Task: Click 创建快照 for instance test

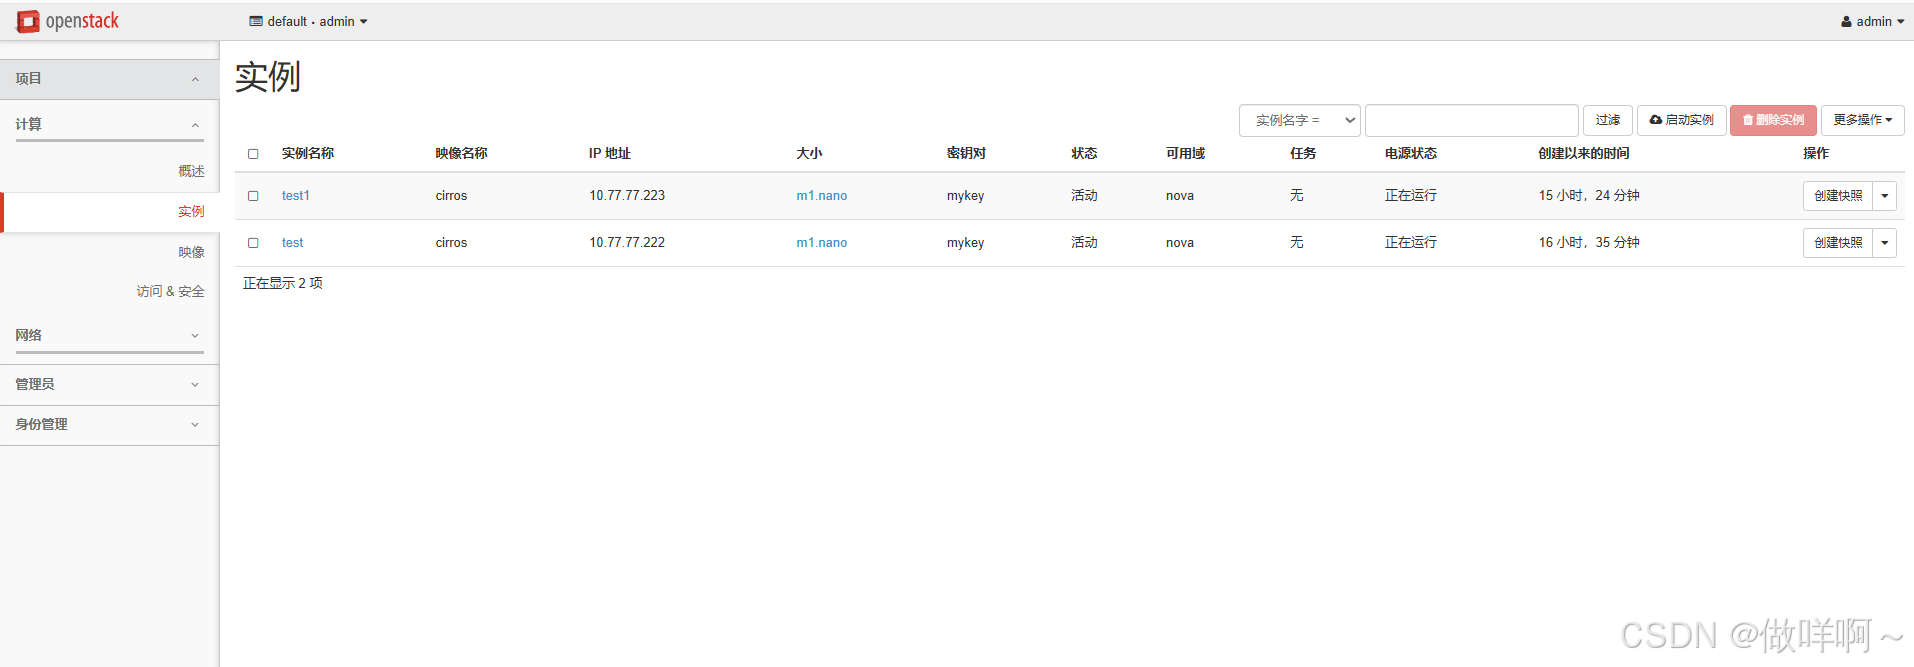Action: [x=1837, y=243]
